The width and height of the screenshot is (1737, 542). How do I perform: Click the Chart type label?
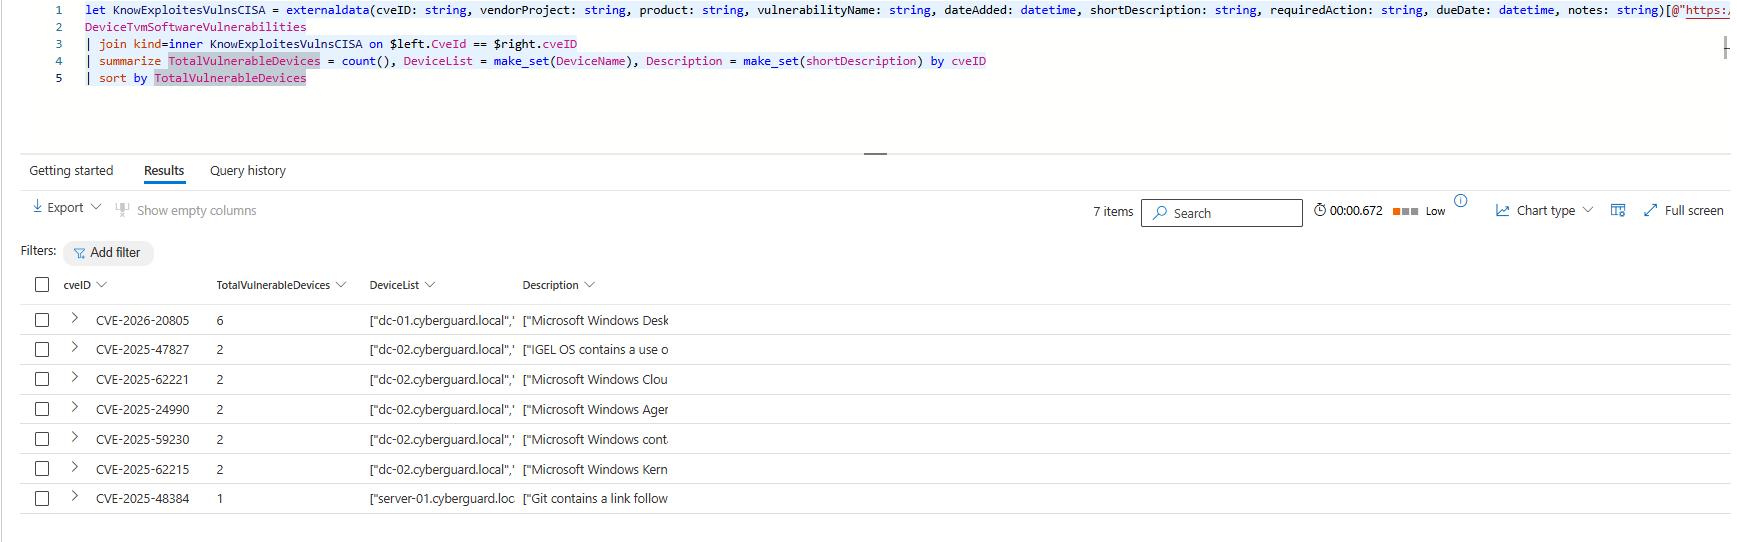coord(1546,210)
